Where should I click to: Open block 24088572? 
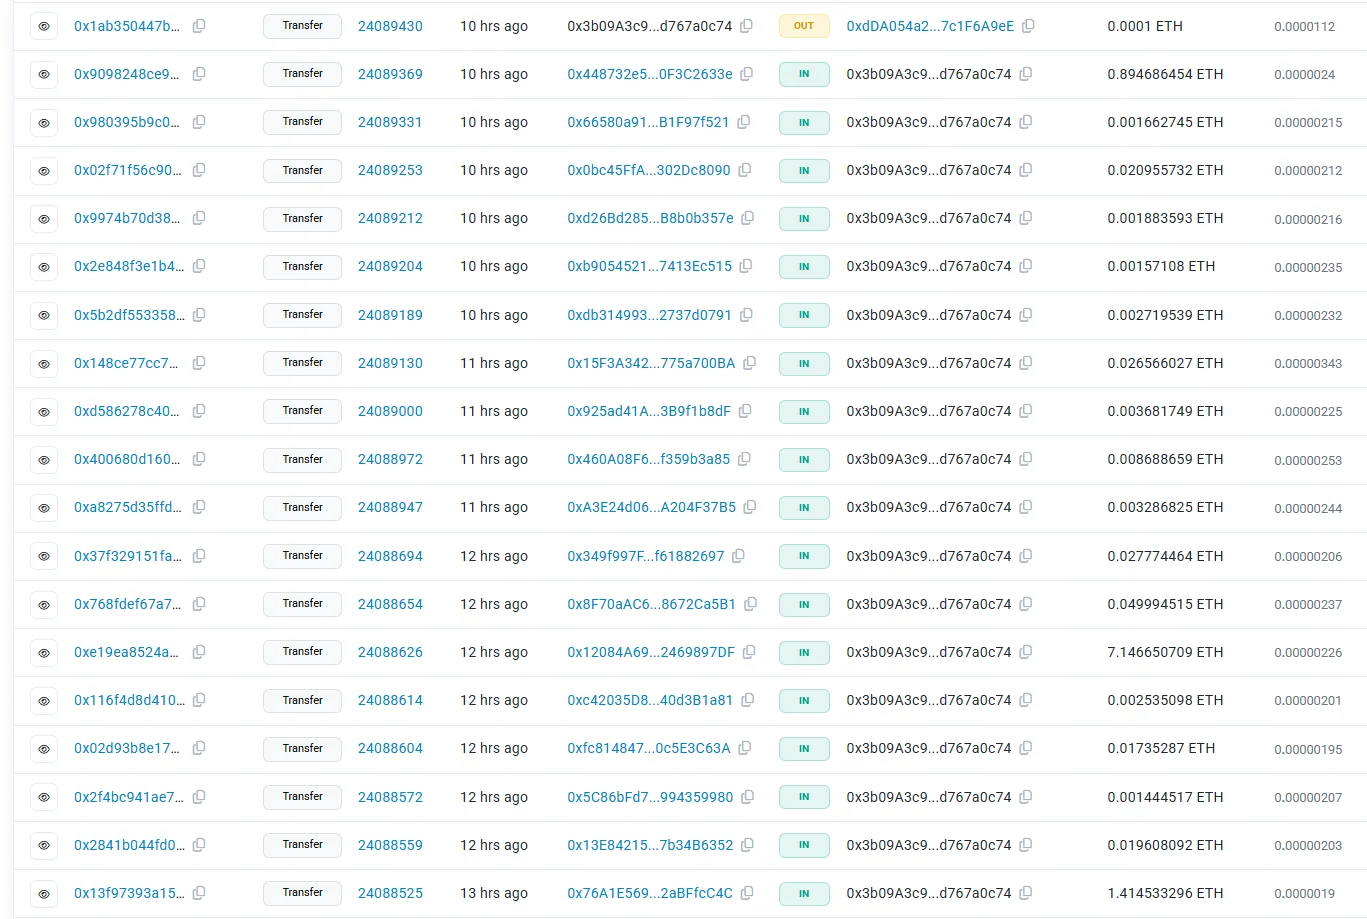(390, 797)
